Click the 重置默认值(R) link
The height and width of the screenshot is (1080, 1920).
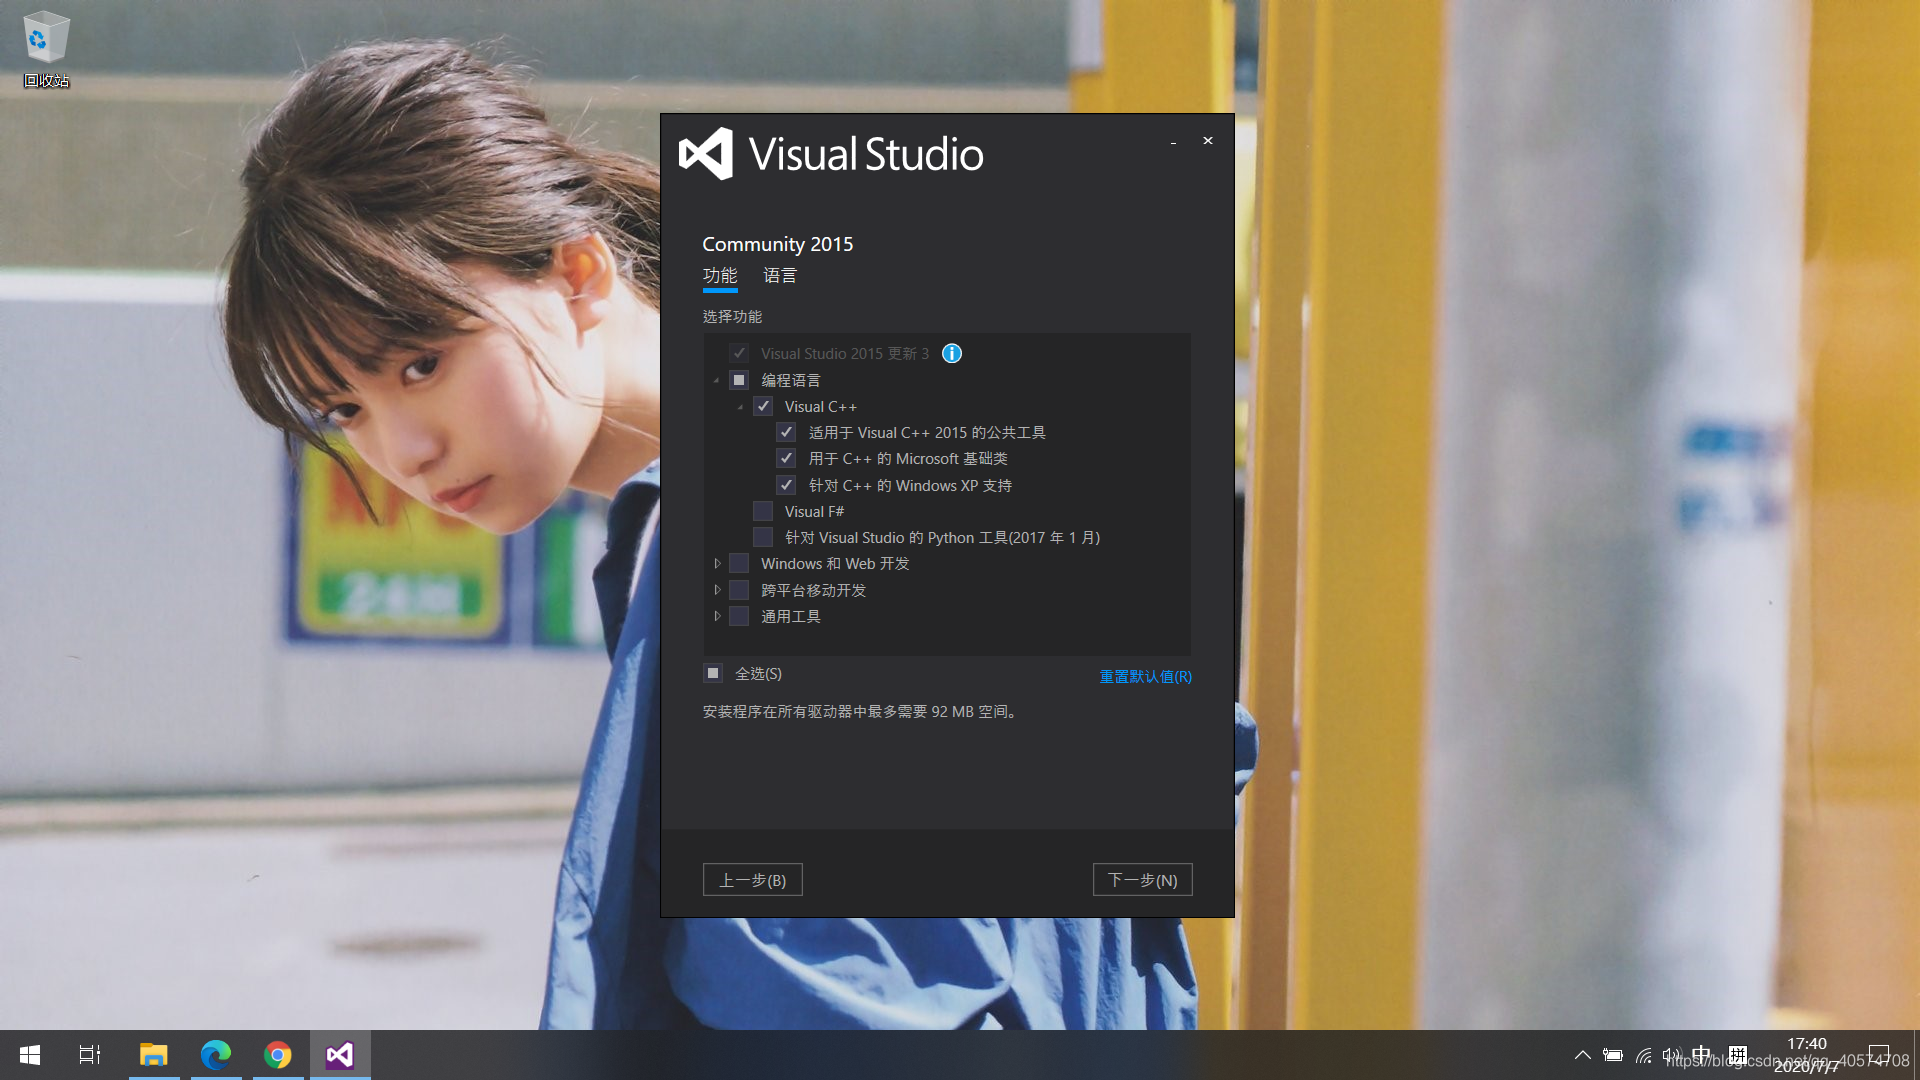coord(1145,676)
